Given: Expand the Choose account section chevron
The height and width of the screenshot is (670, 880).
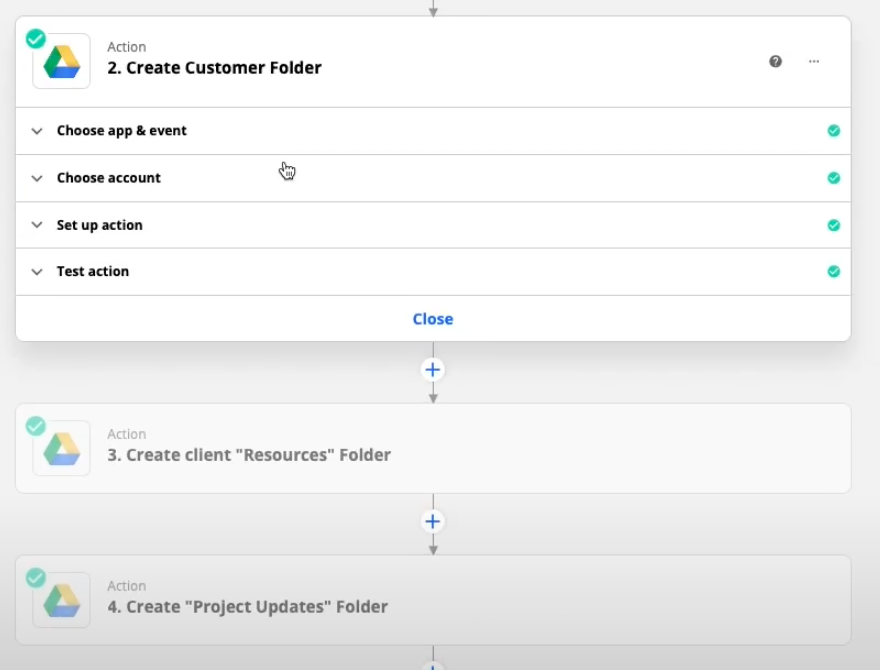Looking at the screenshot, I should pyautogui.click(x=37, y=178).
